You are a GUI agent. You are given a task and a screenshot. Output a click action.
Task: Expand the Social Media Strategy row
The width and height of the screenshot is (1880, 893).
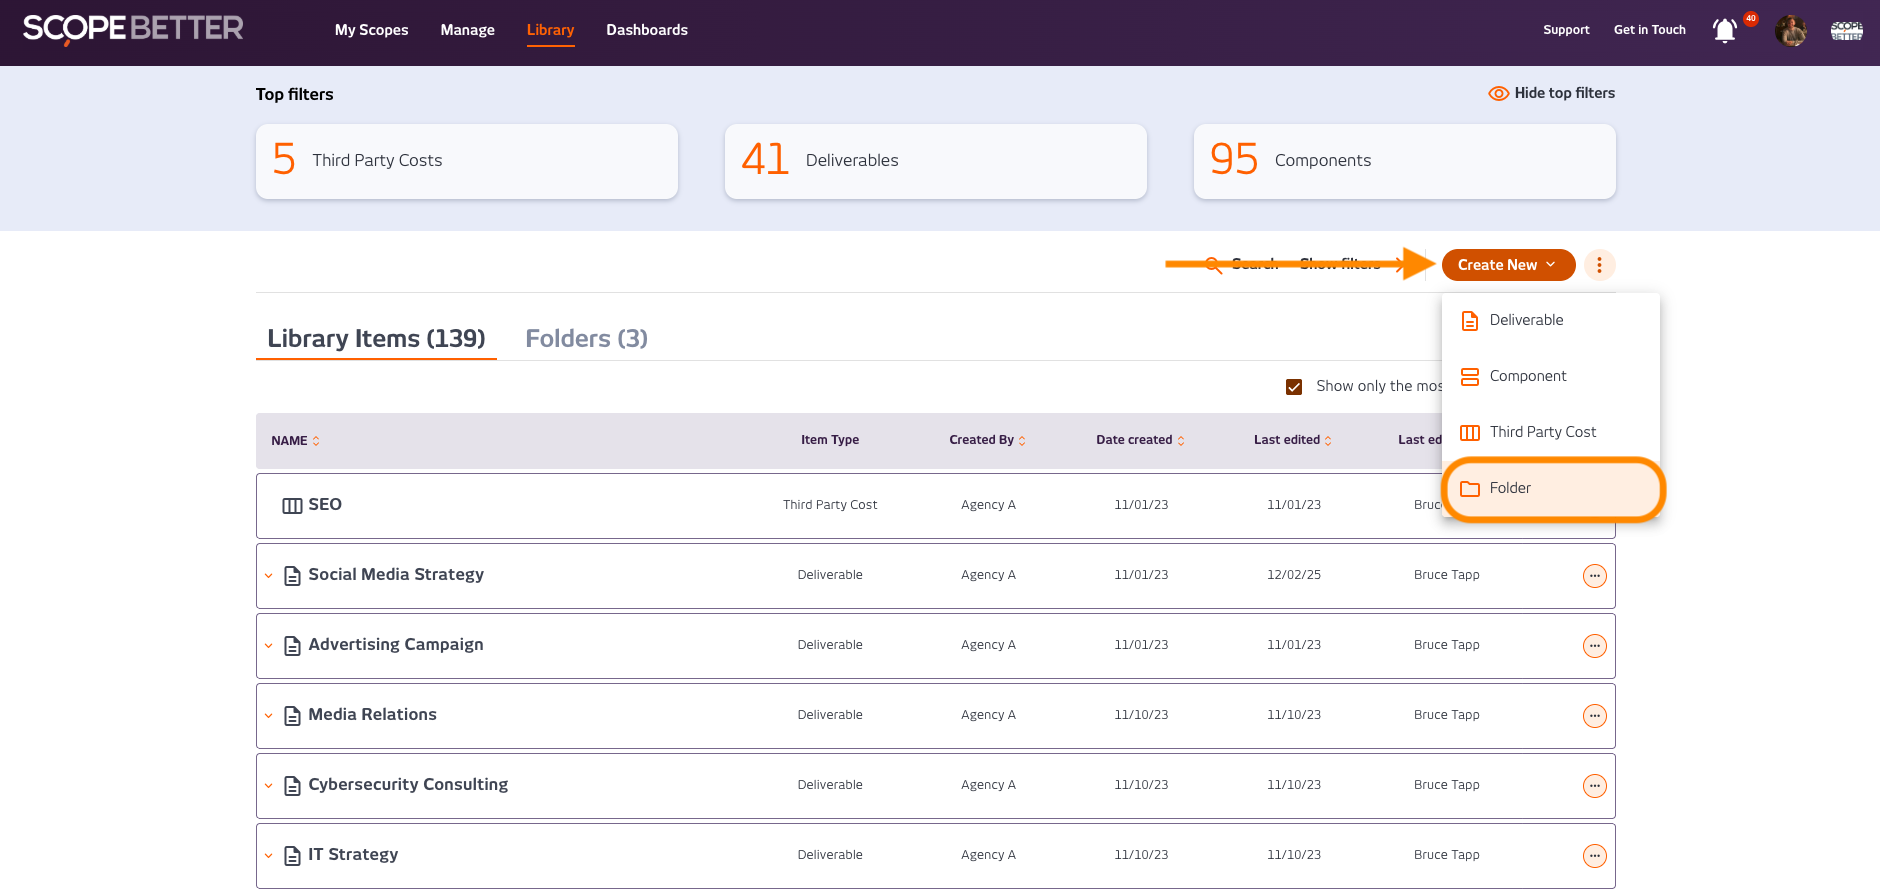(x=268, y=576)
